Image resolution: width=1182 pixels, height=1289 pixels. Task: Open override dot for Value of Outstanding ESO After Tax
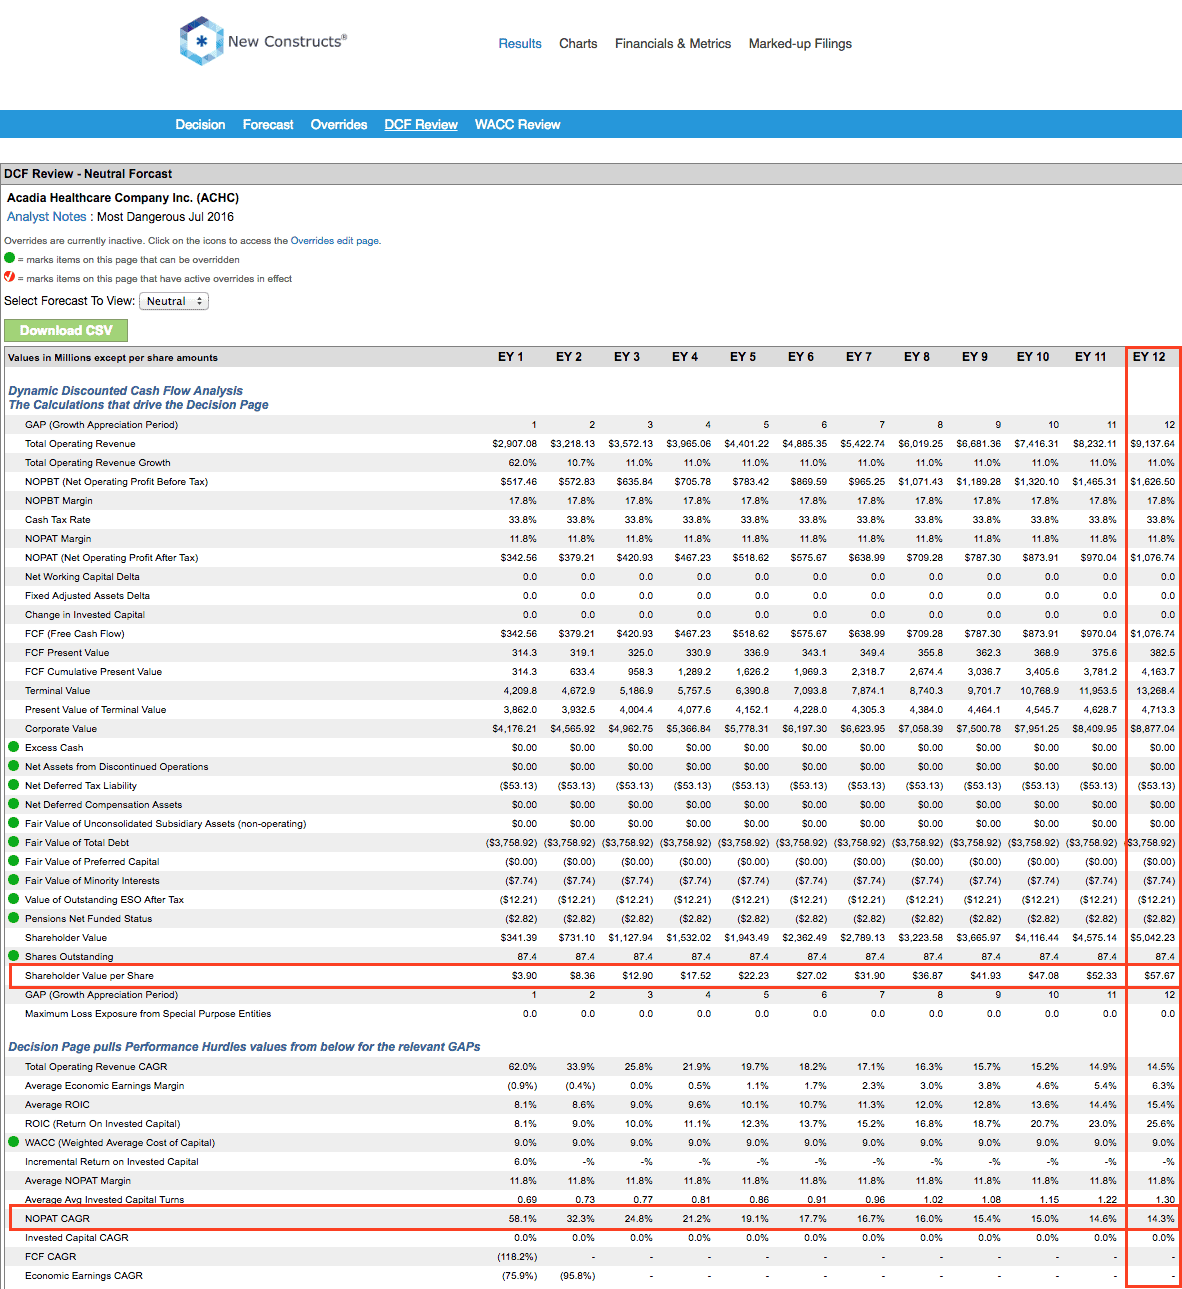pos(14,899)
